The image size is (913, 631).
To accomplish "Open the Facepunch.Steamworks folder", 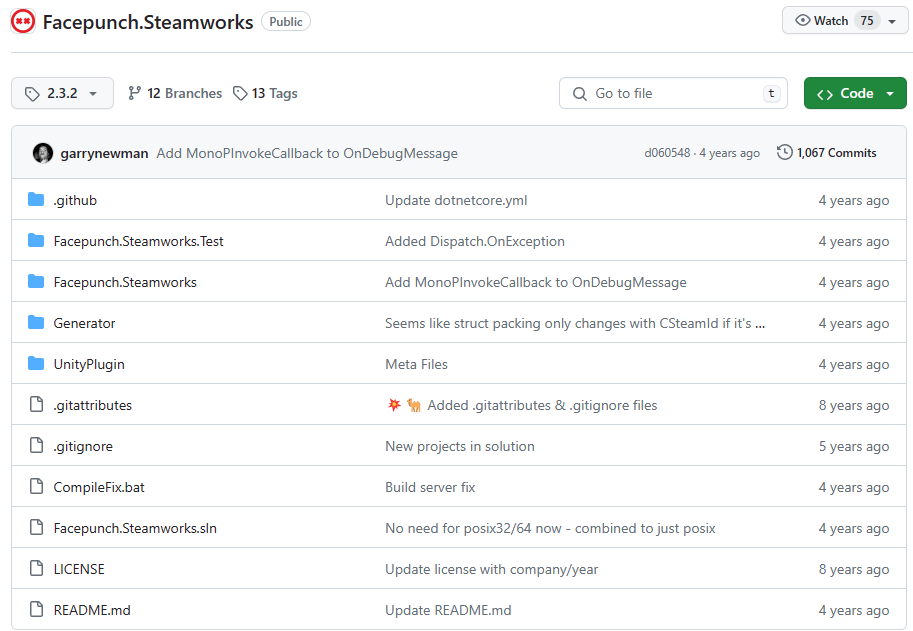I will click(125, 282).
